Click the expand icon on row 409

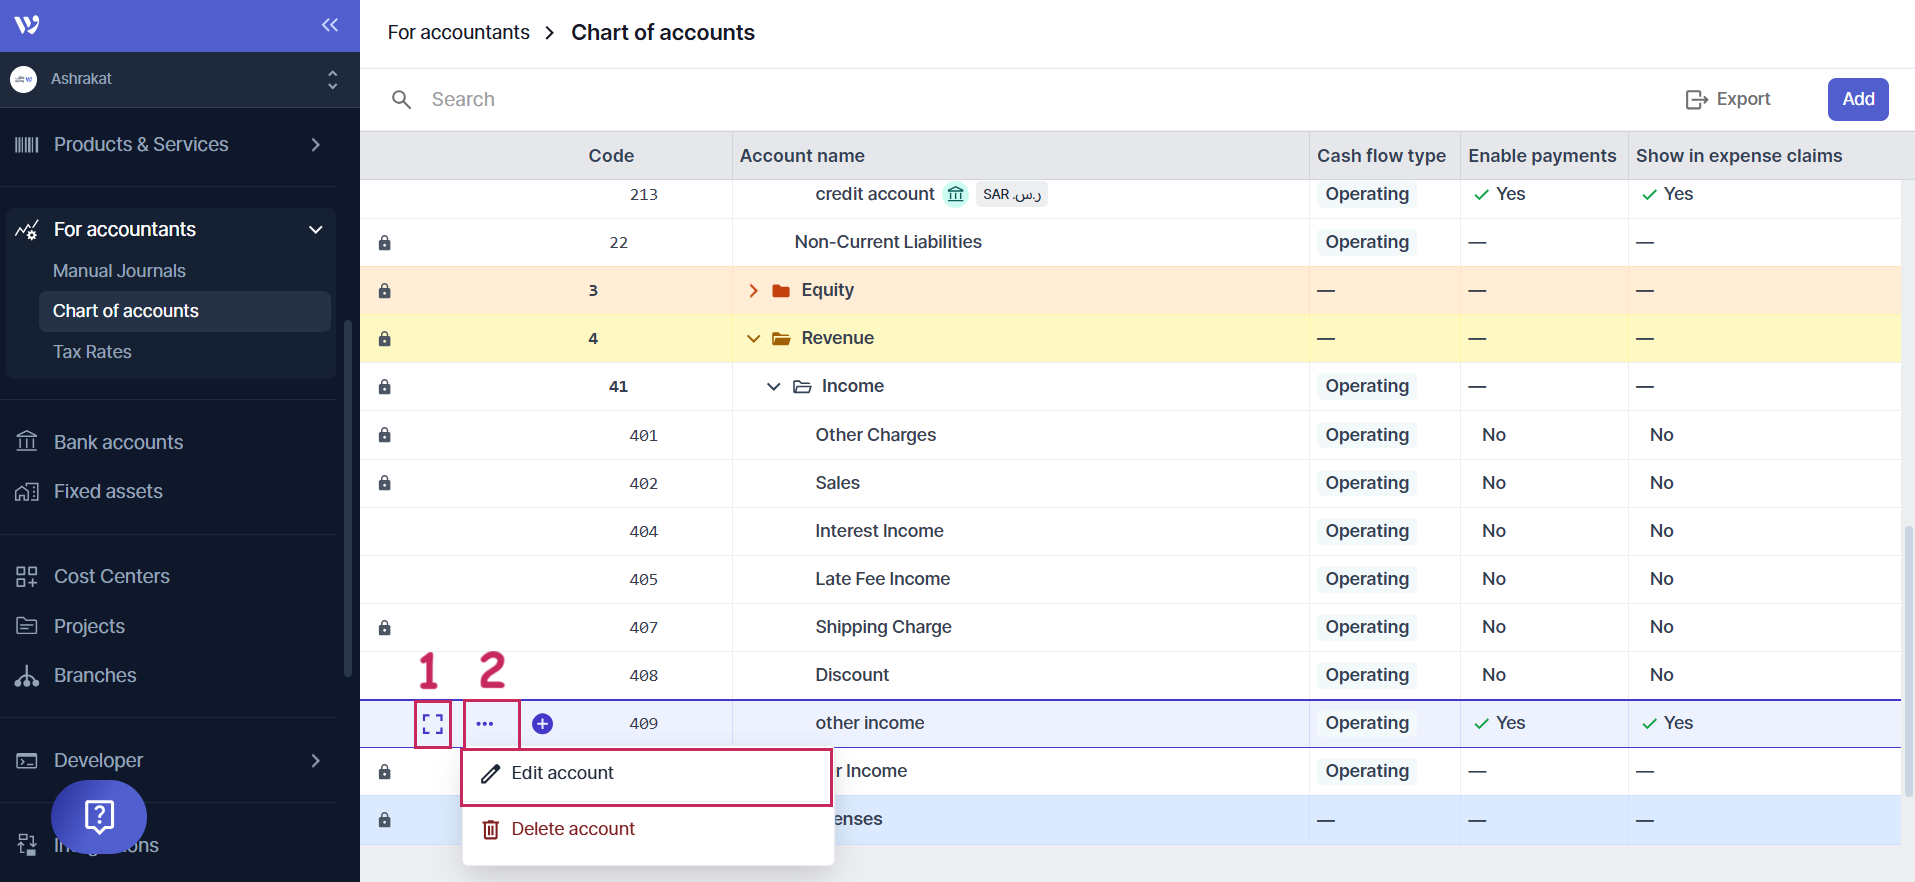point(432,724)
